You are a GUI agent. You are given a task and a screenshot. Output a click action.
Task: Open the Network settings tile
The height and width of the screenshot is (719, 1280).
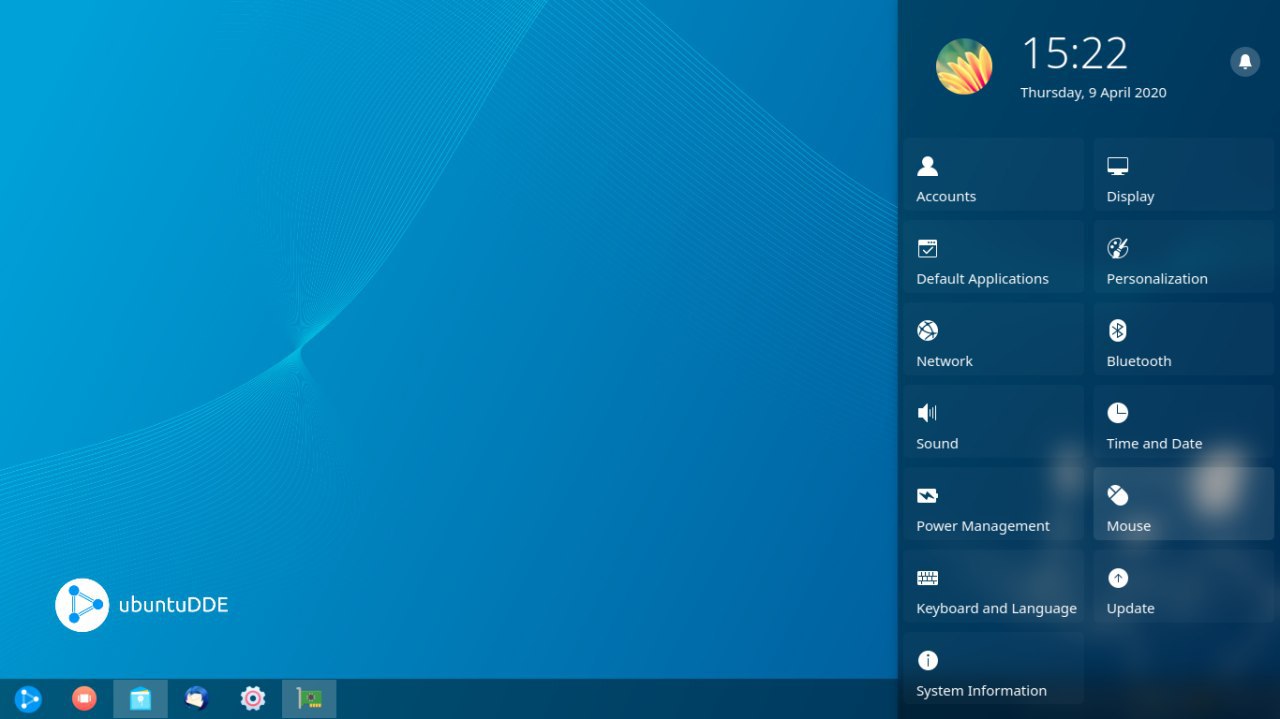[993, 340]
